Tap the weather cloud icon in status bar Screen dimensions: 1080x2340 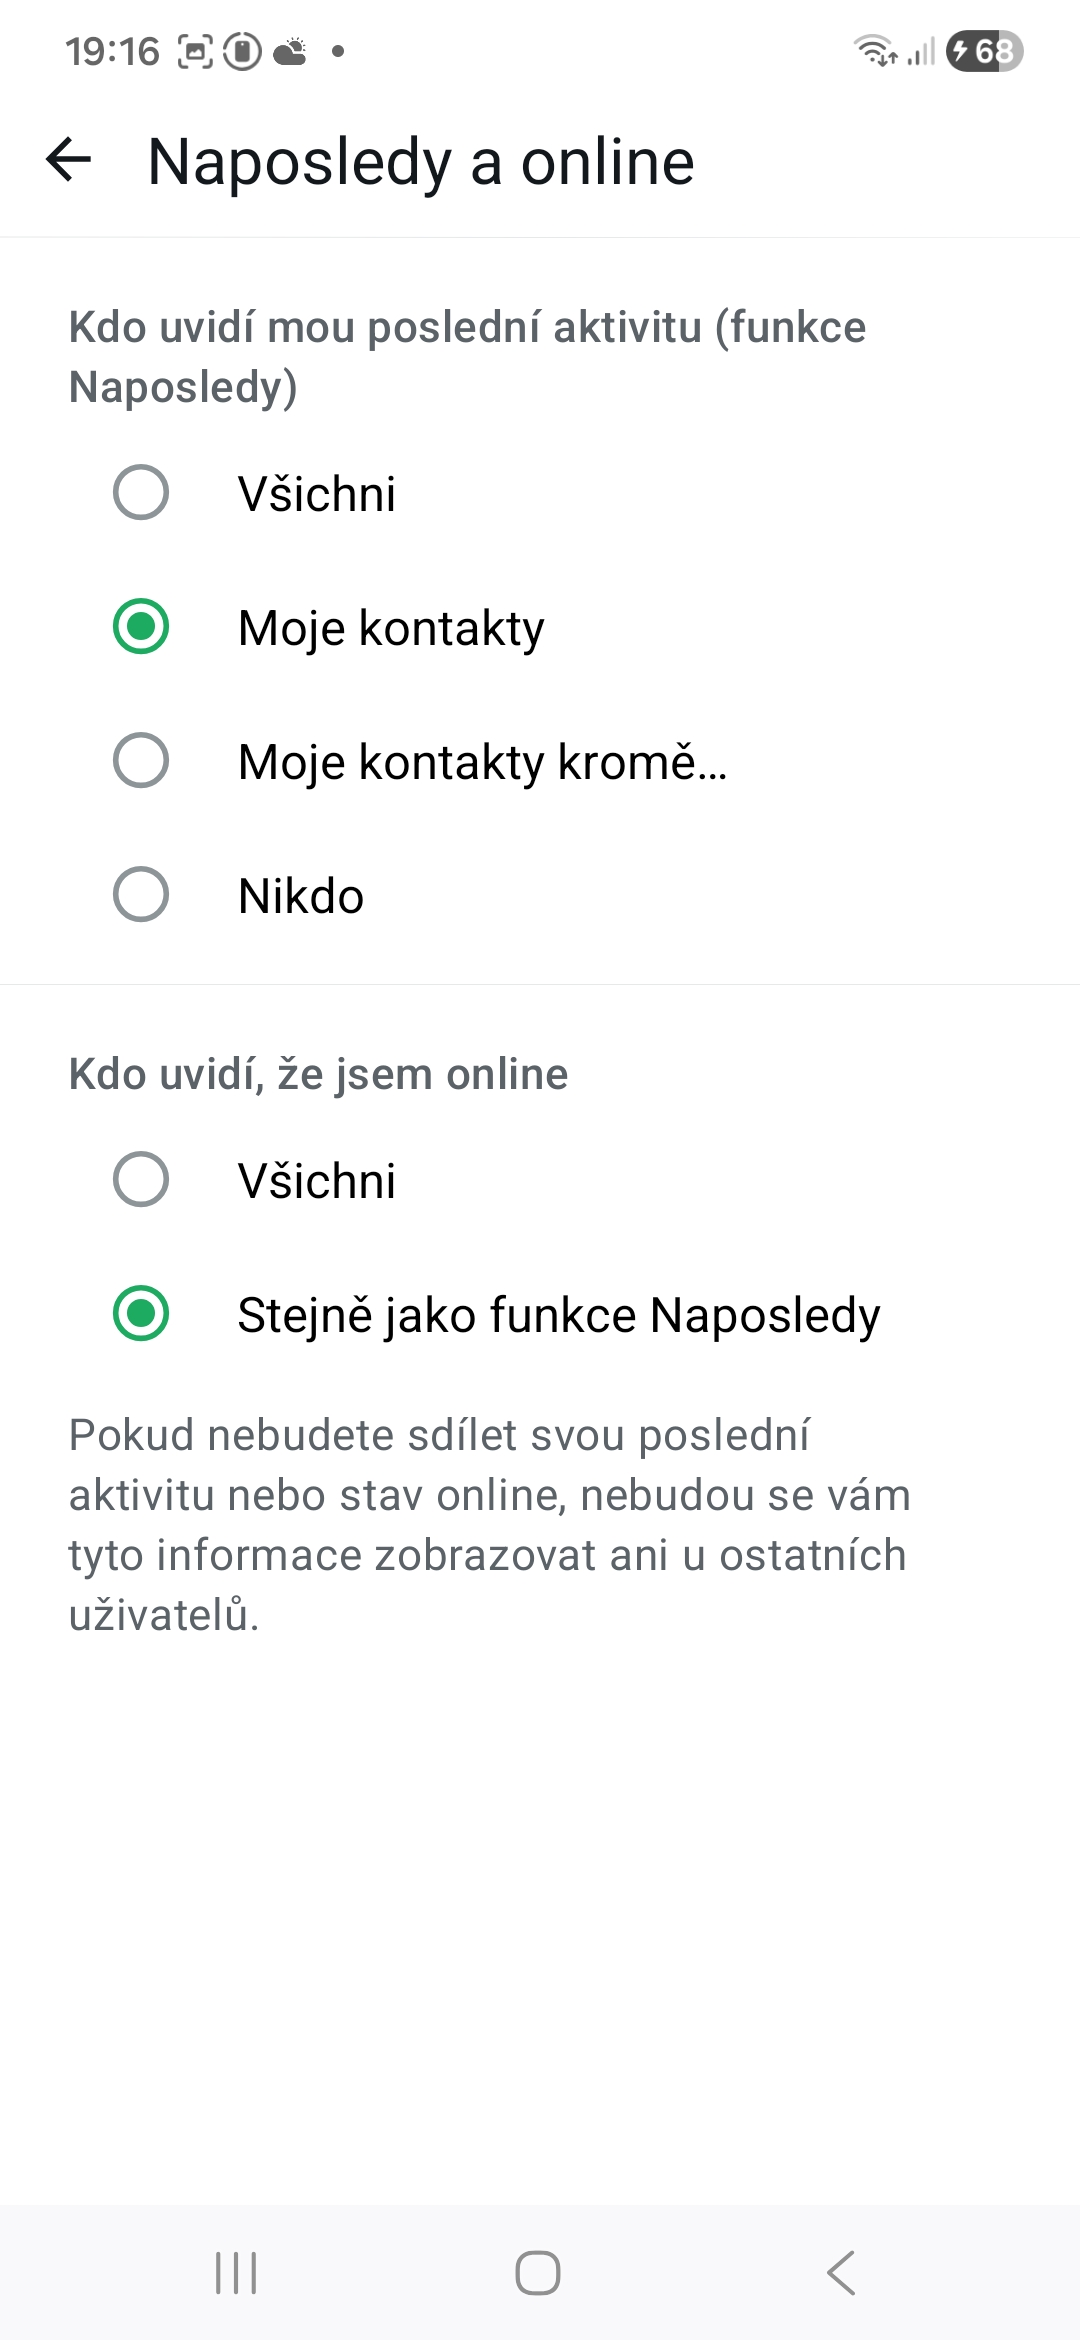[x=291, y=51]
